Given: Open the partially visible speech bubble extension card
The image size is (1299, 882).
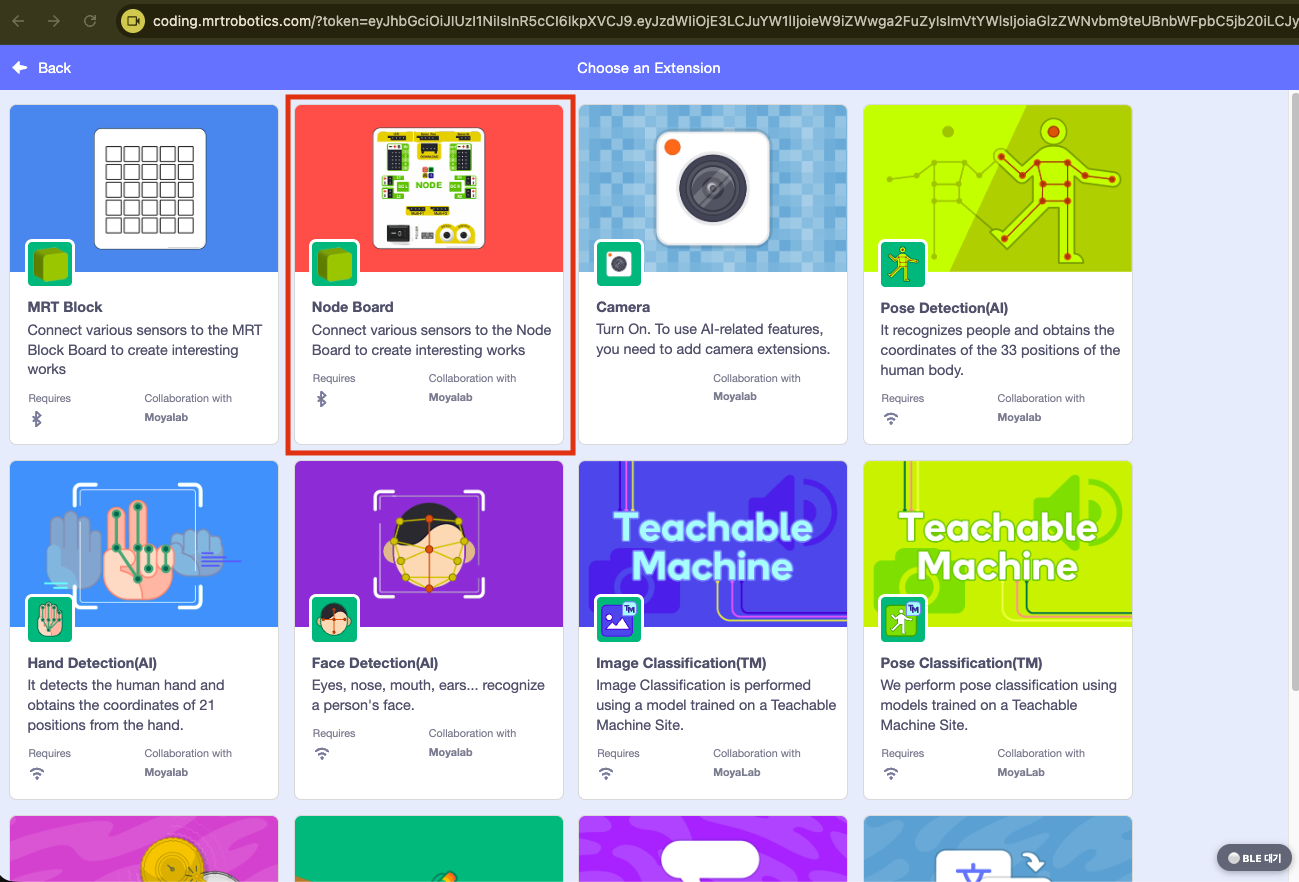Looking at the screenshot, I should point(713,849).
